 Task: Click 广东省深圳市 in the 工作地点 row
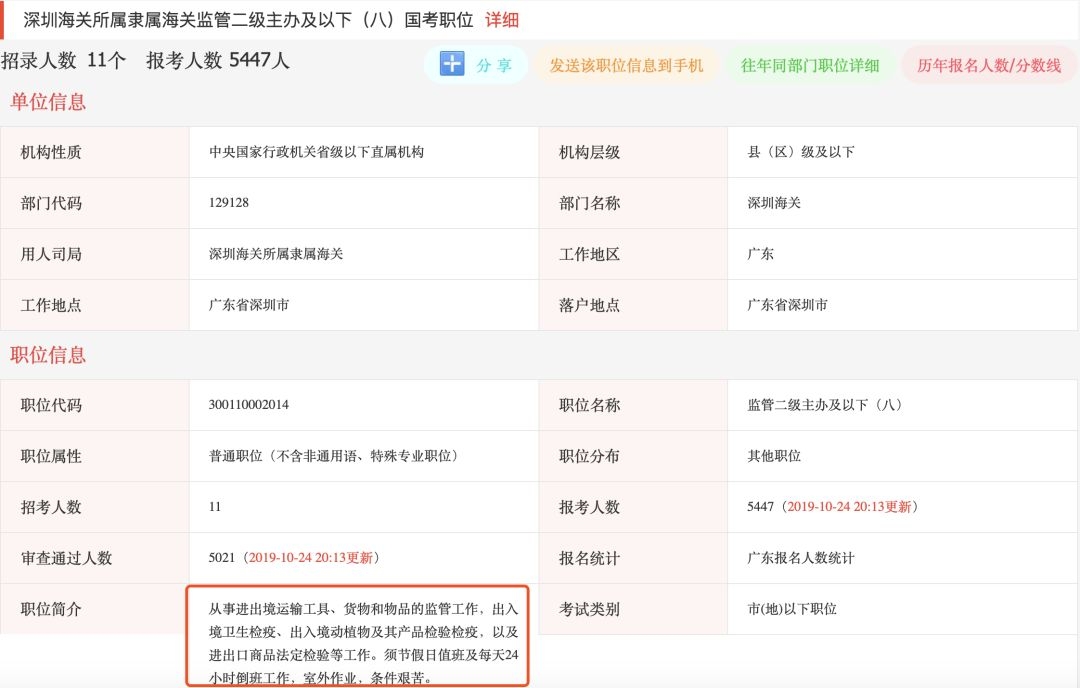pyautogui.click(x=249, y=304)
